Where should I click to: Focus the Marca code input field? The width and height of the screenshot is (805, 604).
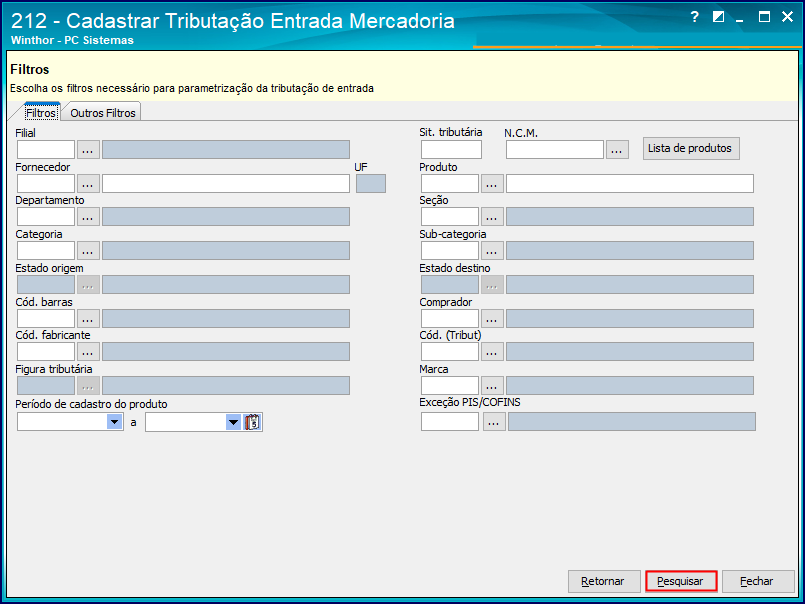pos(450,386)
